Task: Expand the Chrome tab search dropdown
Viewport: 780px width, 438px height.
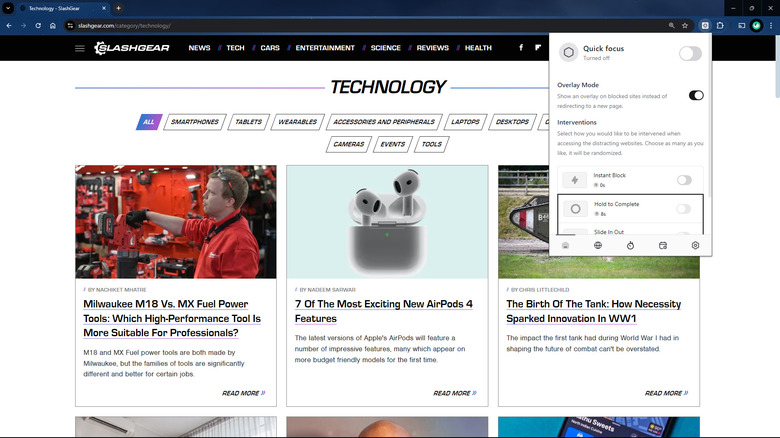Action: click(x=9, y=8)
